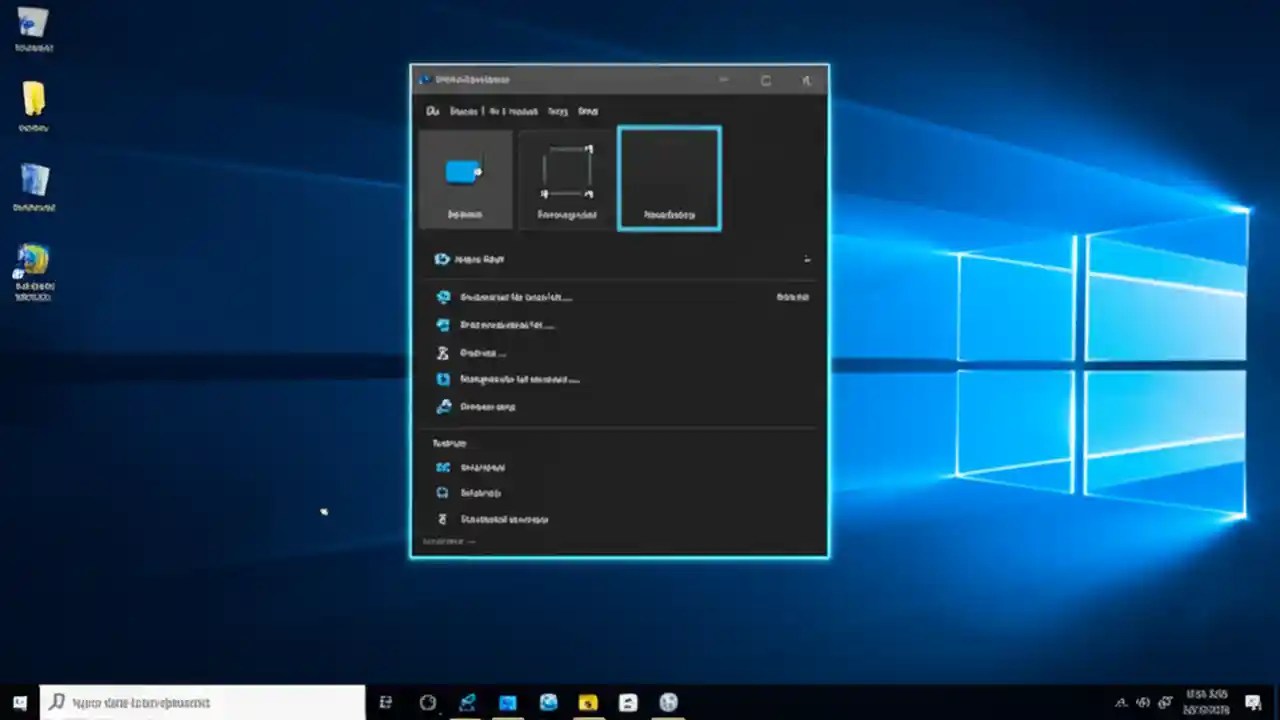
Task: Toggle the highlighted fullscreen capture mode tile
Action: coord(668,178)
